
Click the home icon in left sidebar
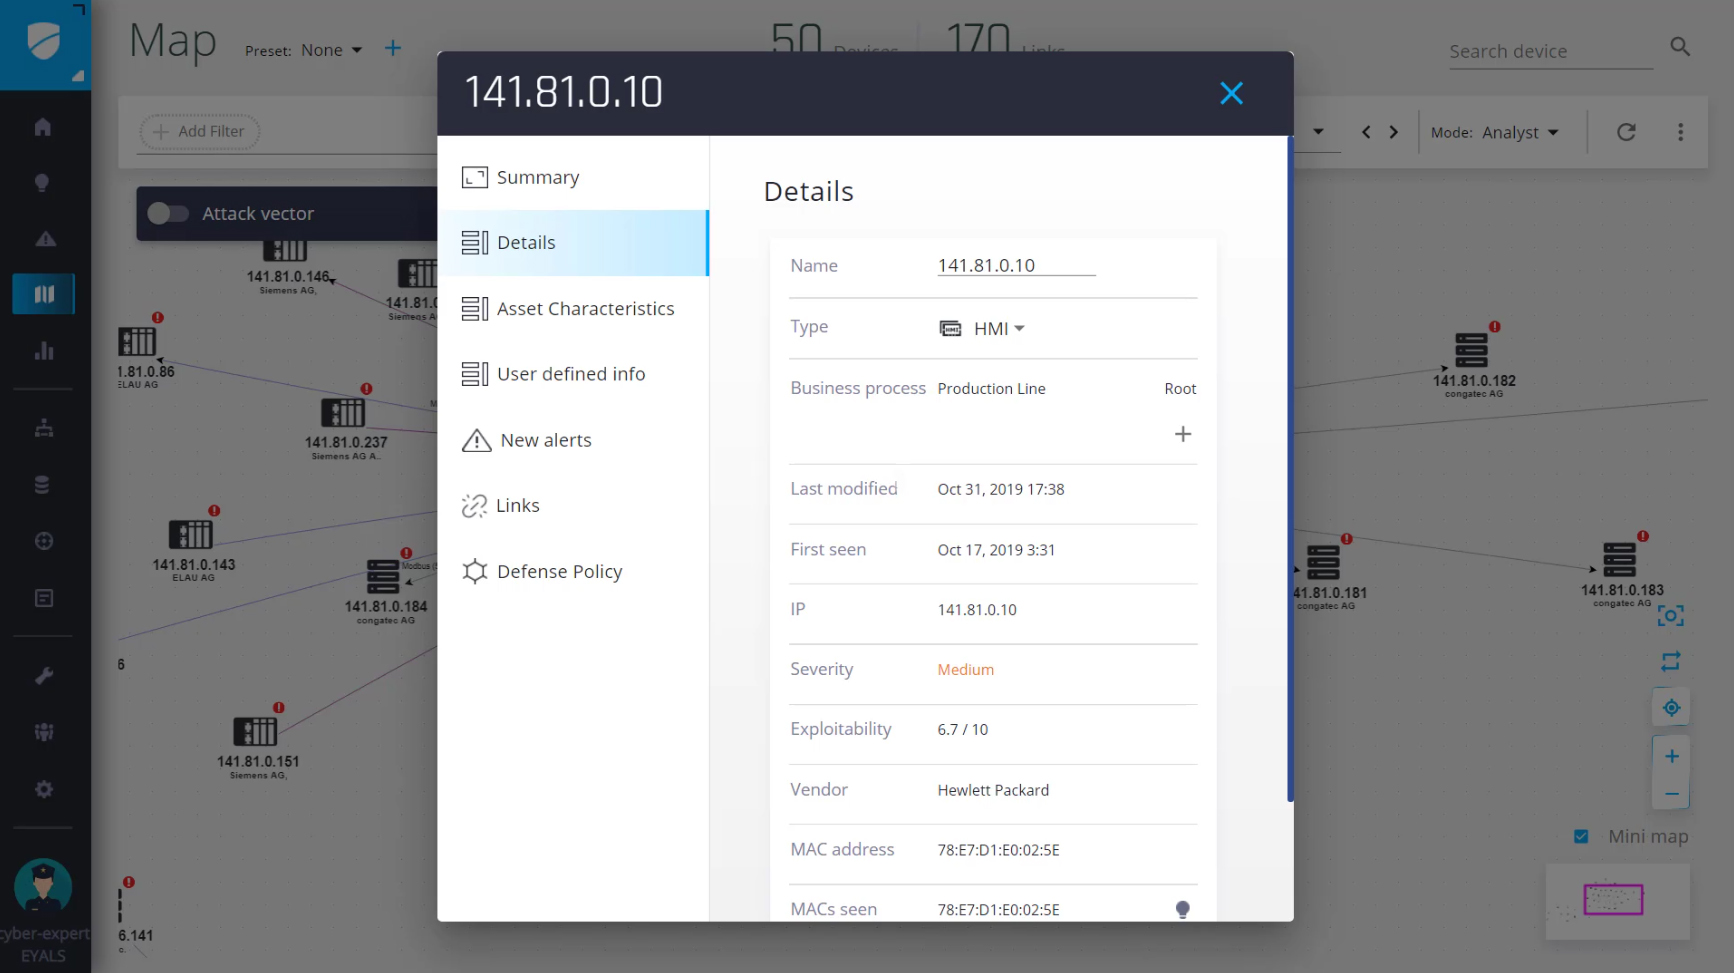[x=43, y=127]
